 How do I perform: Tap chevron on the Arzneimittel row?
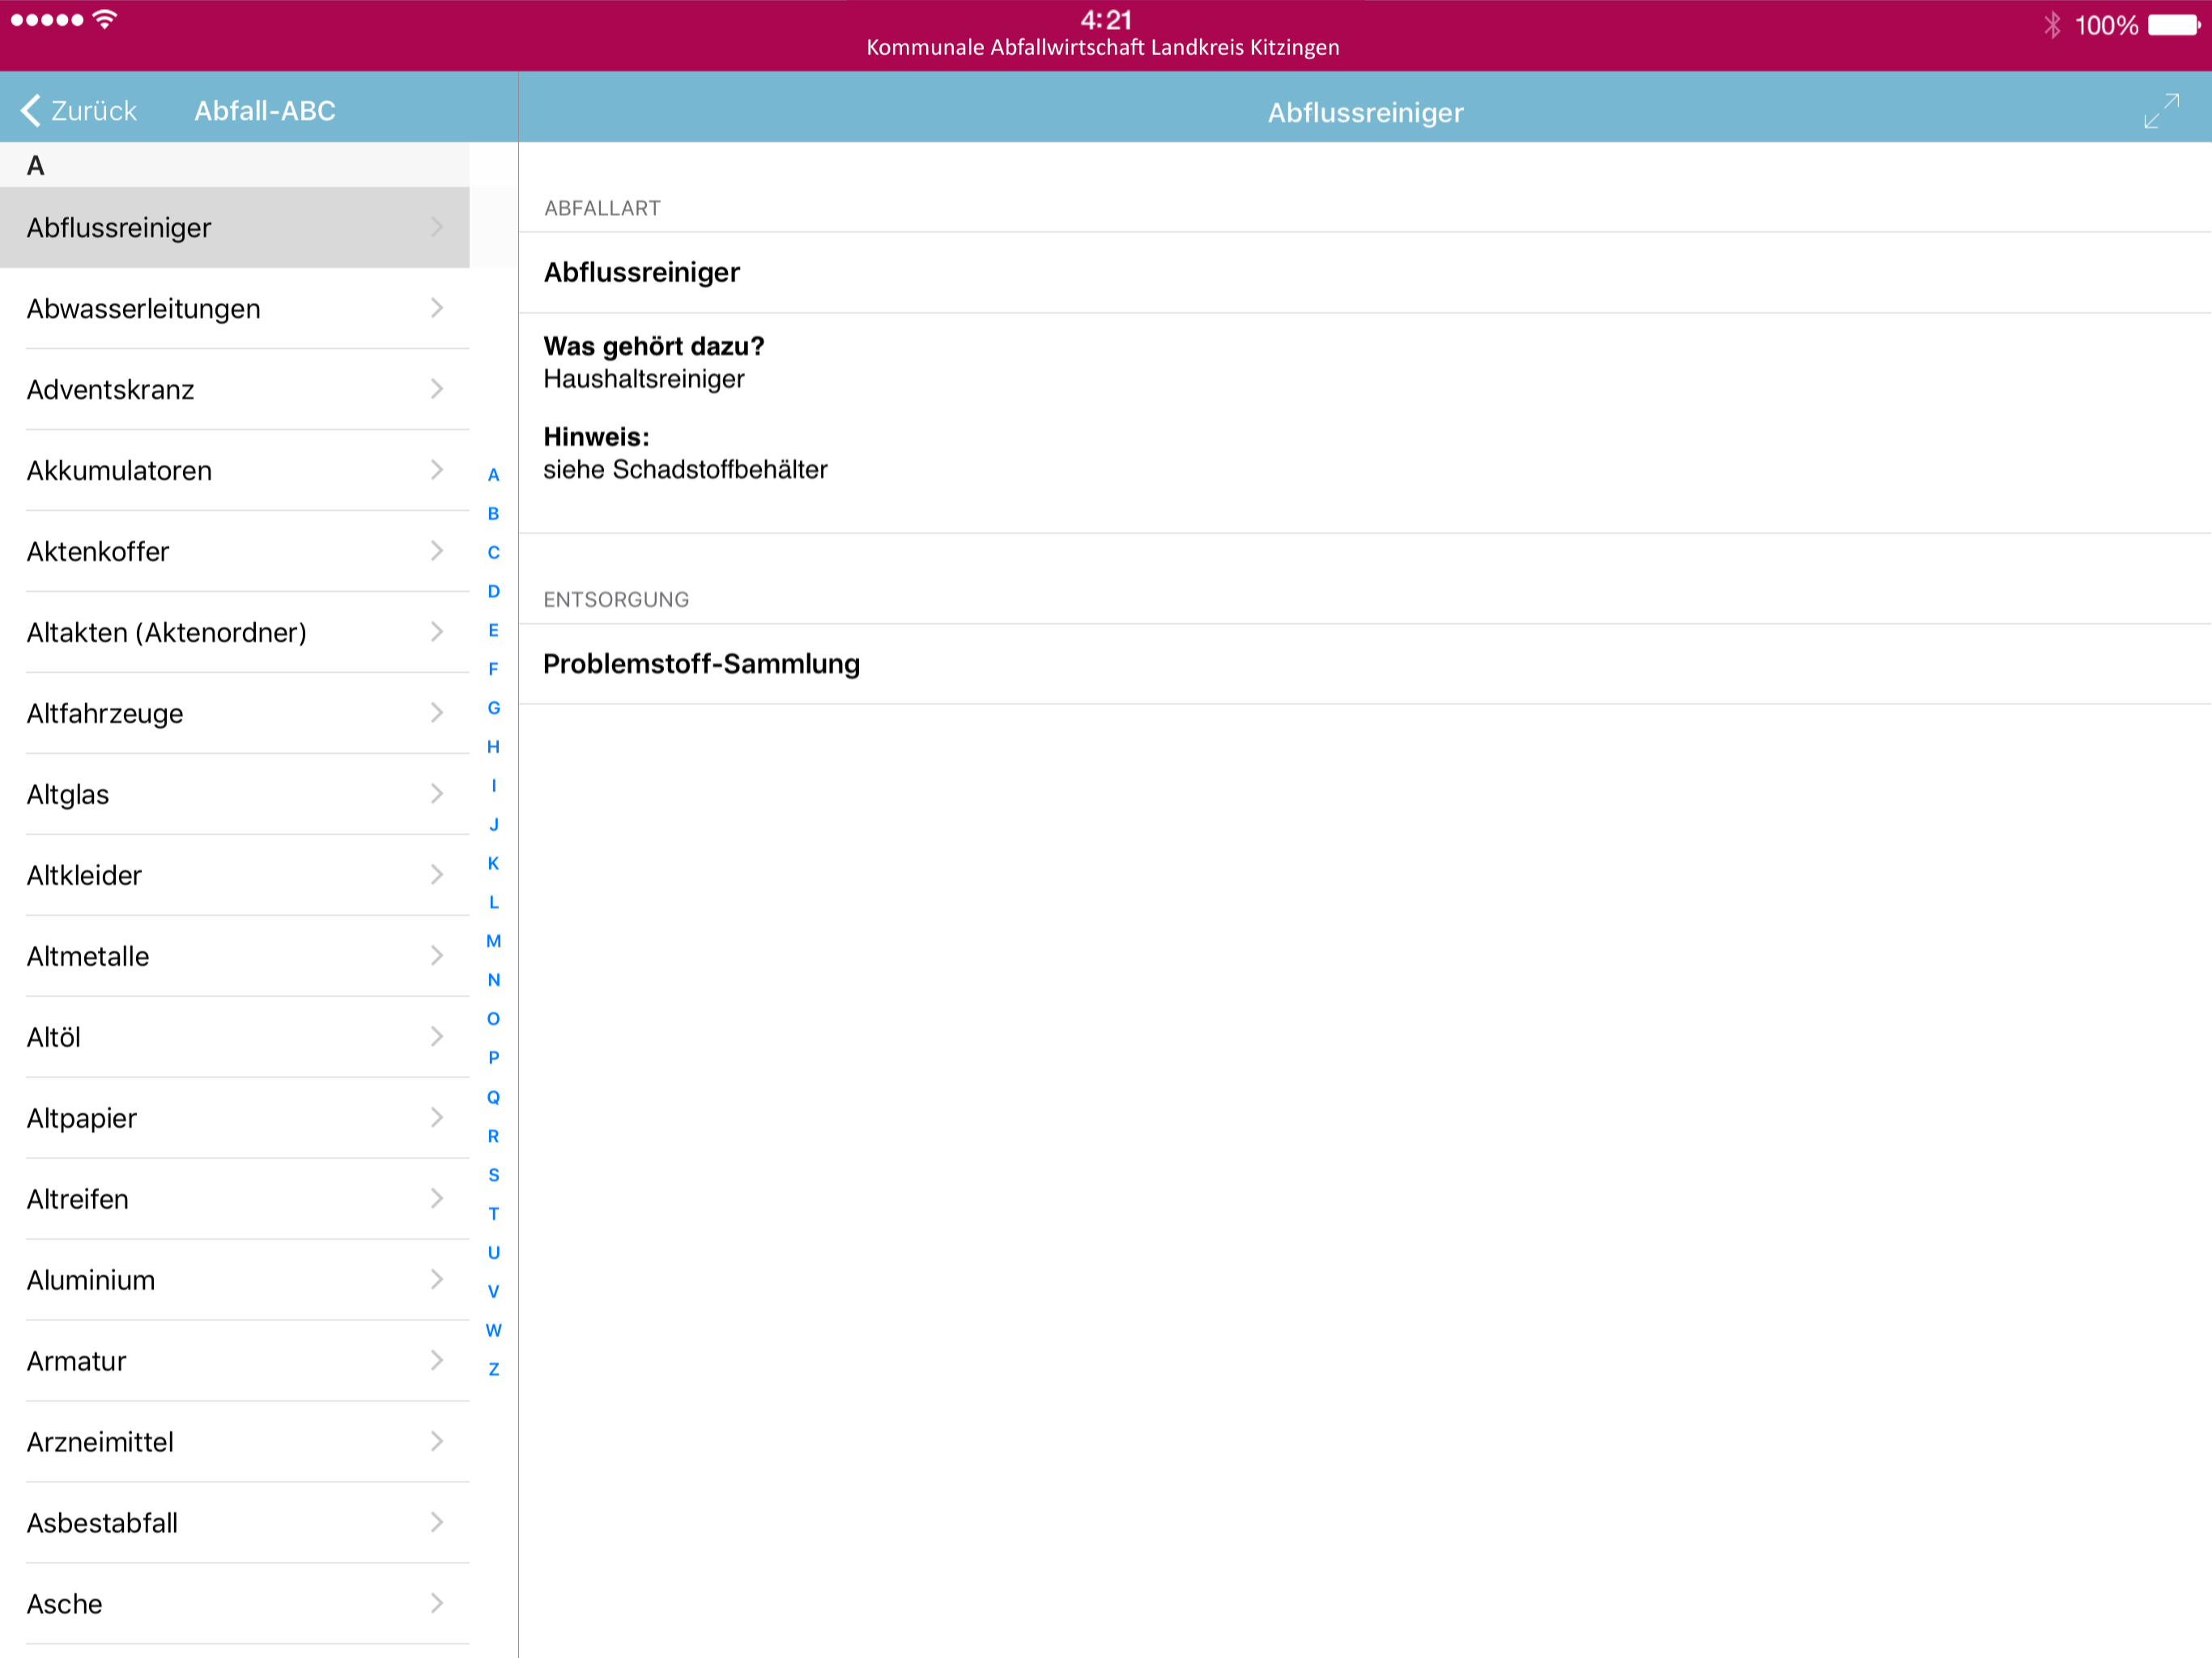437,1442
